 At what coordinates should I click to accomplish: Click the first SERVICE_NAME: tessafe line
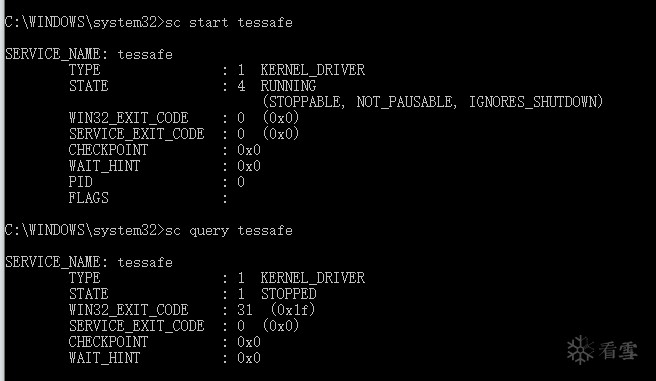(89, 54)
